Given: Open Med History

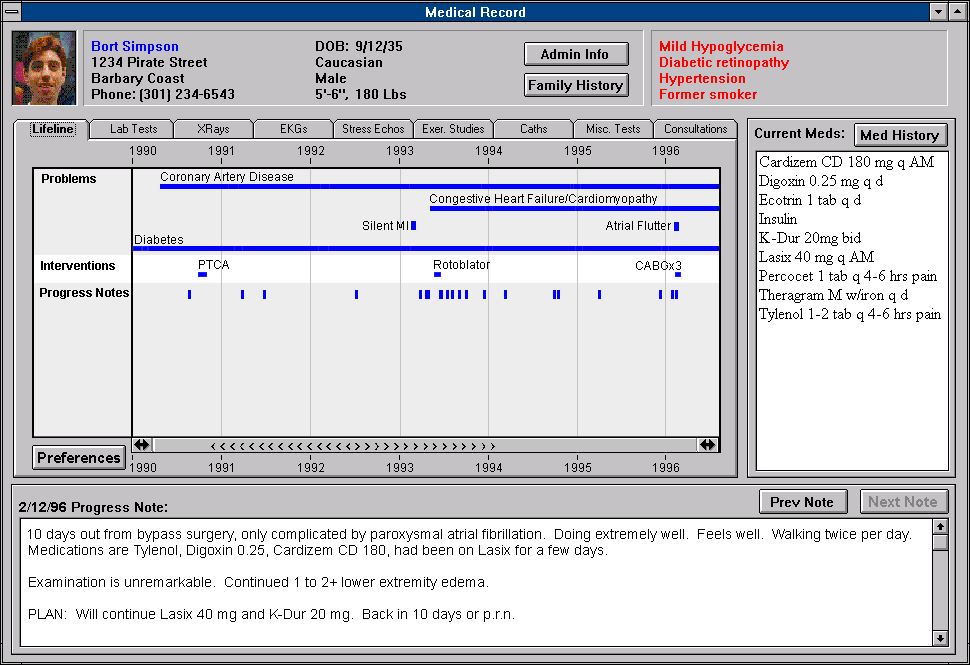Looking at the screenshot, I should point(900,135).
